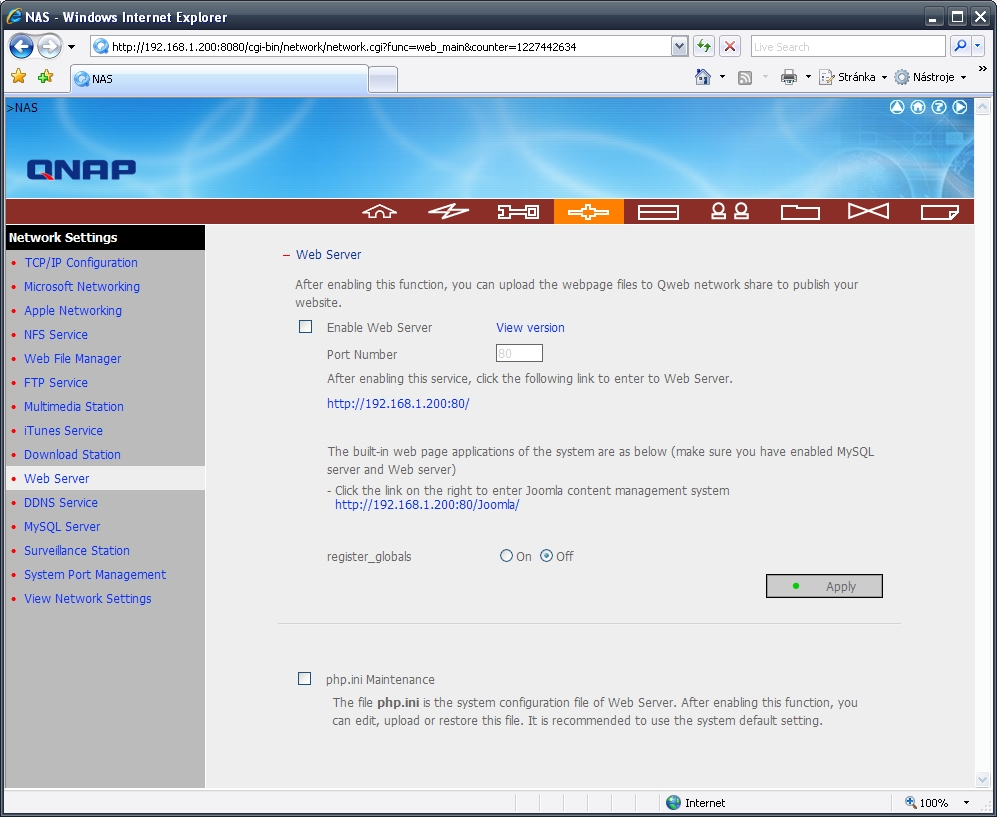Expand Print options dropdown arrow
Screen dimensions: 997x817
808,77
